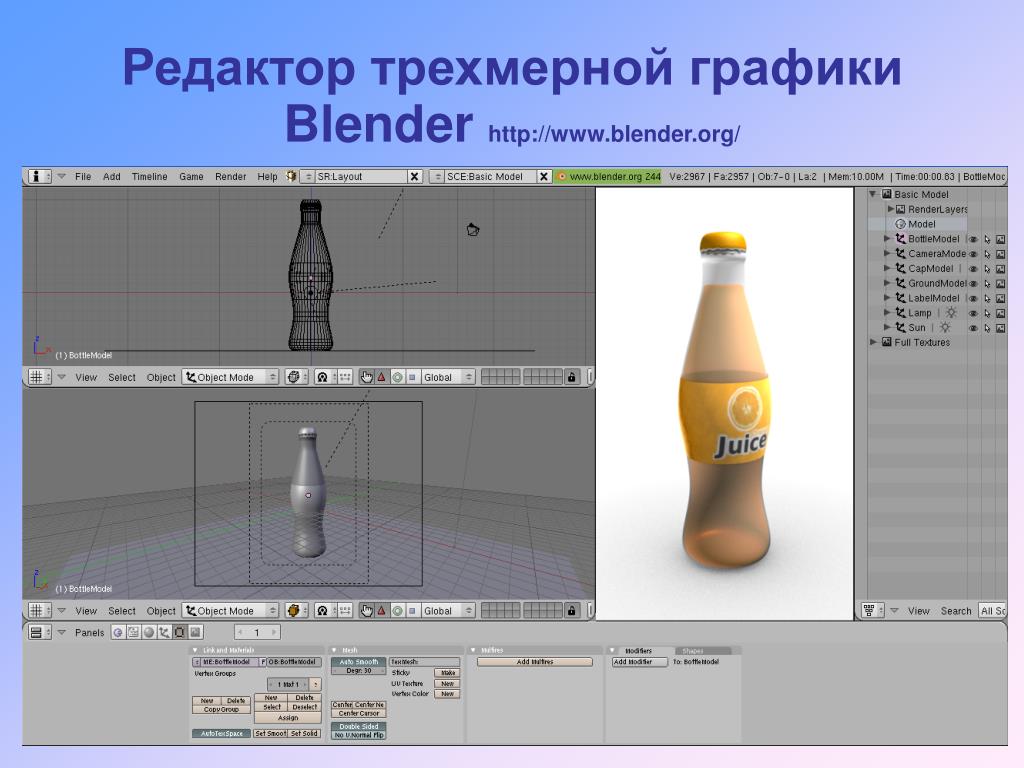Click the Center Cursor button
The image size is (1024, 768).
pos(359,714)
